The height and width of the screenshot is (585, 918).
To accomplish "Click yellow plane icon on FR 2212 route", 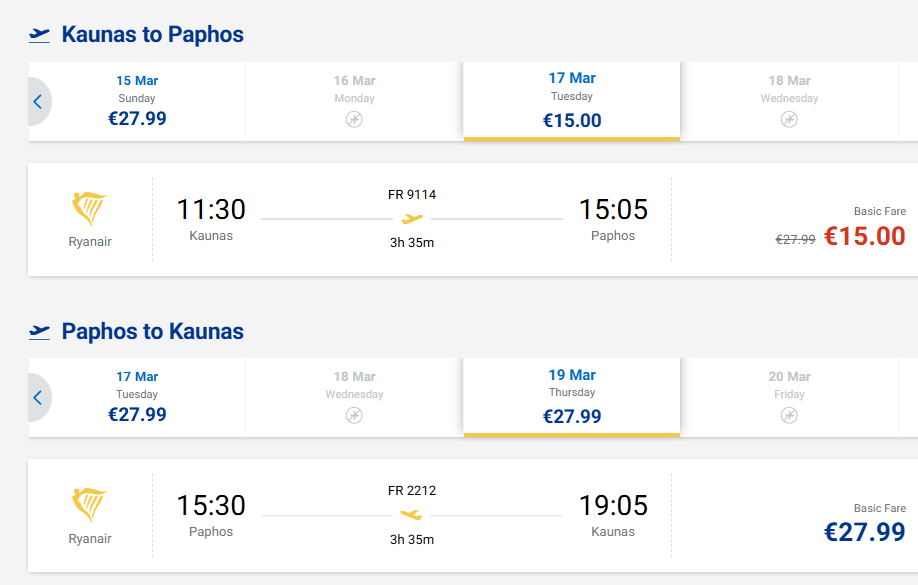I will pos(411,515).
